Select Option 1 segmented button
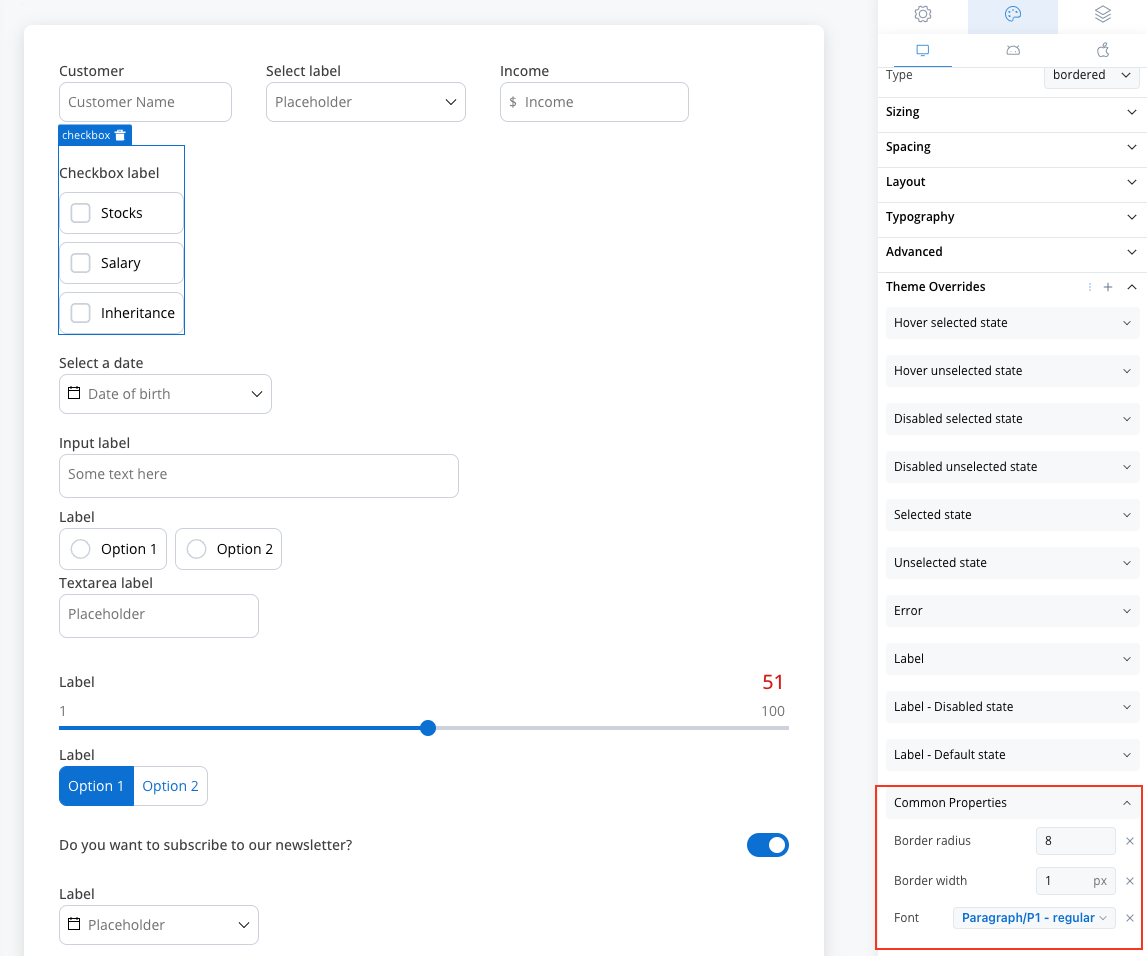Image resolution: width=1147 pixels, height=956 pixels. (x=96, y=786)
